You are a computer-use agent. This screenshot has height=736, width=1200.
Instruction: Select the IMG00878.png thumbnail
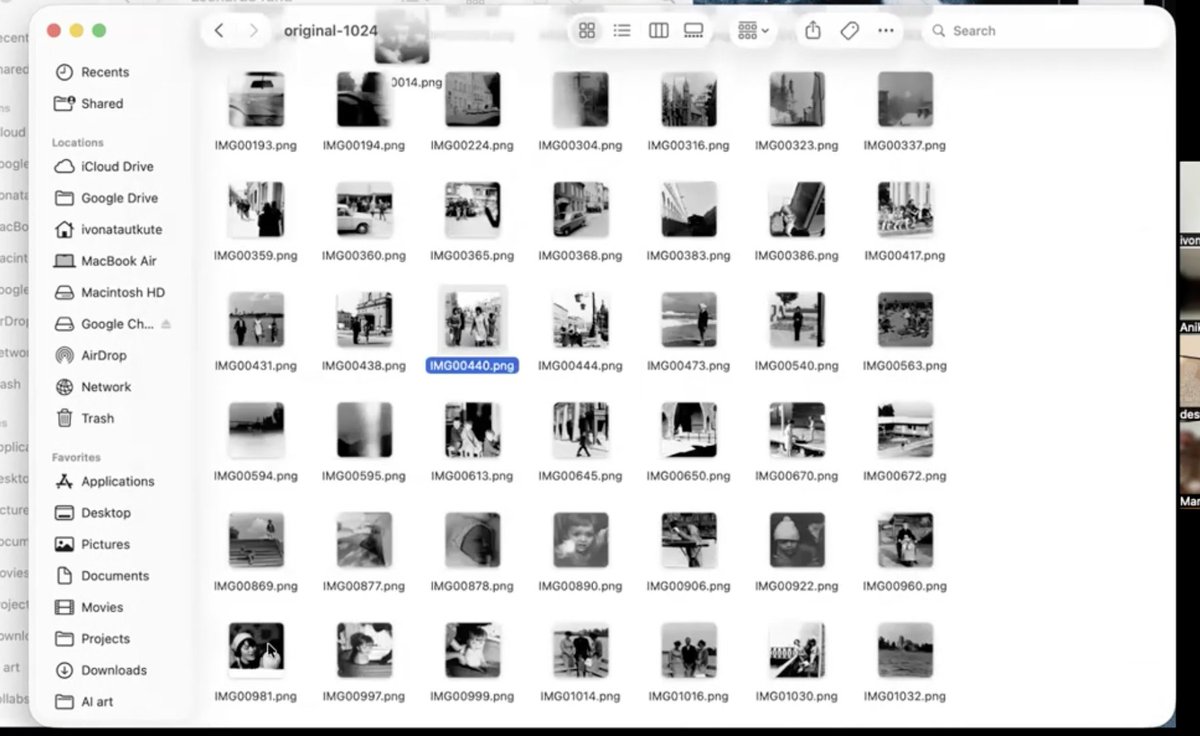(472, 540)
